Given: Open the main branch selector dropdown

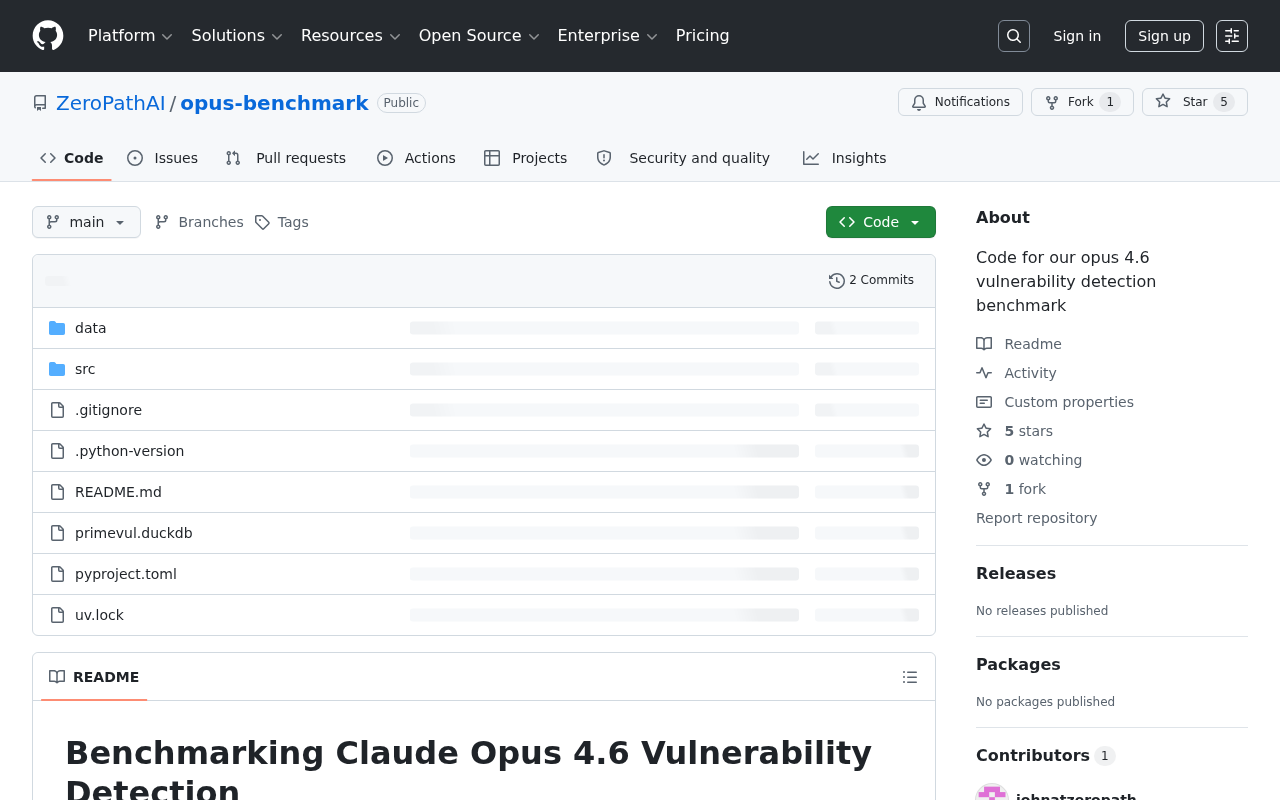Looking at the screenshot, I should tap(86, 222).
